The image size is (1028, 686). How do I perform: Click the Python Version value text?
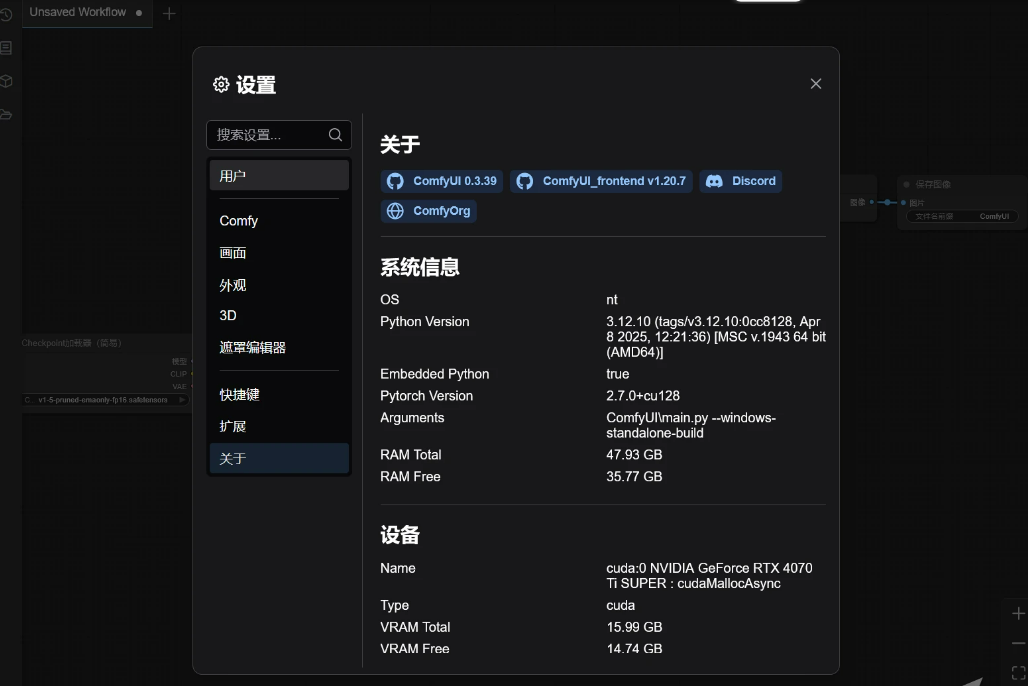click(716, 337)
